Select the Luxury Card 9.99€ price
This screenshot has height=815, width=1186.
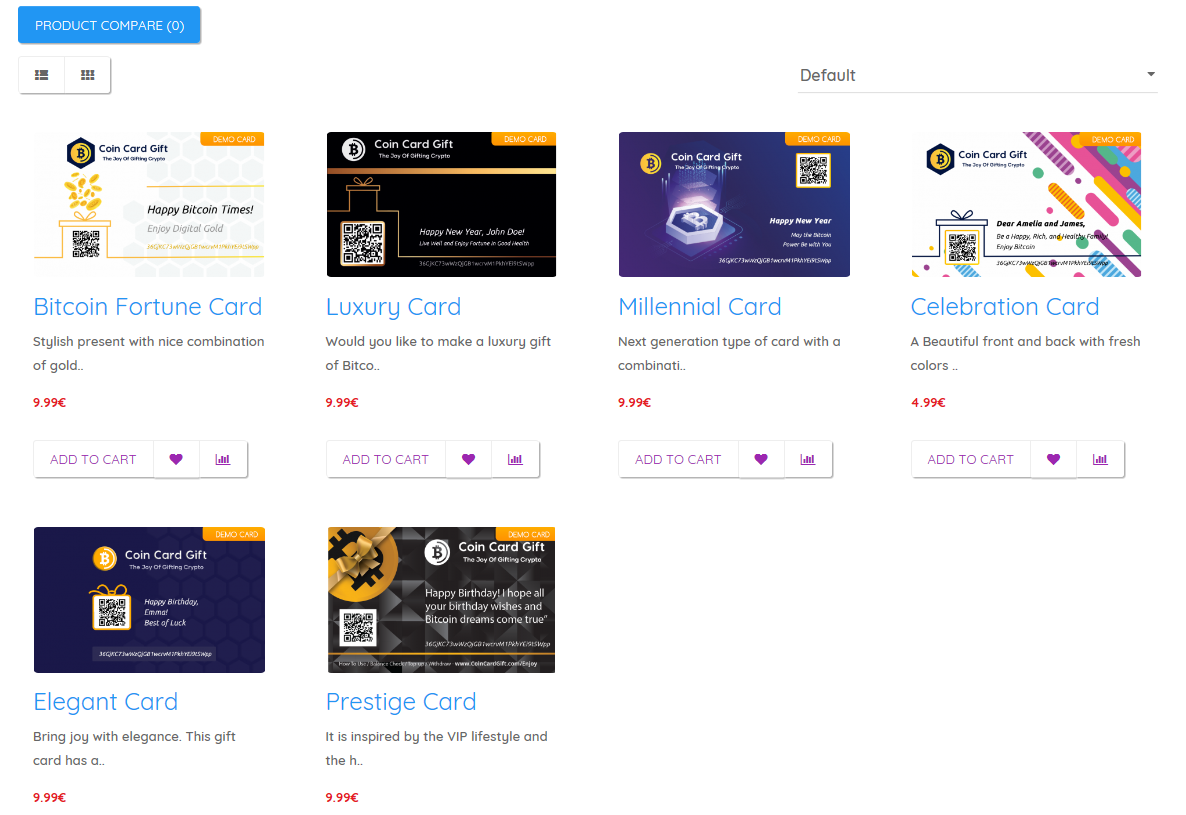pyautogui.click(x=342, y=402)
